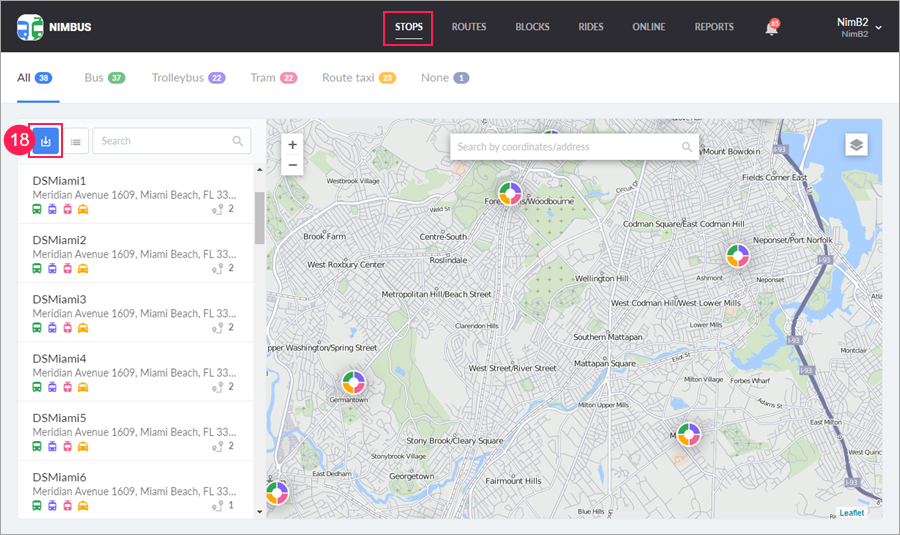Open the notifications bell
The height and width of the screenshot is (535, 900).
(x=771, y=28)
